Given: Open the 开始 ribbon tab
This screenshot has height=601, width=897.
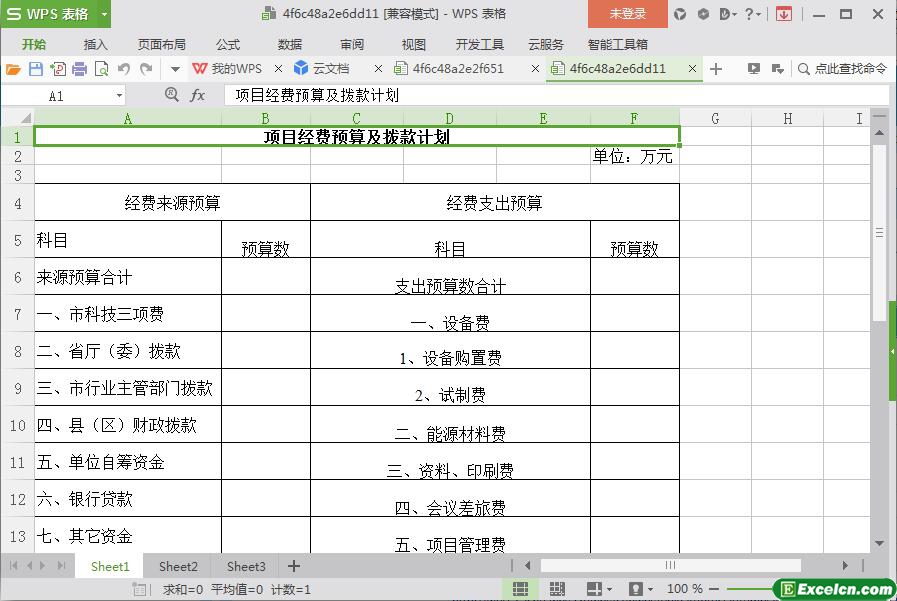Looking at the screenshot, I should pos(34,45).
